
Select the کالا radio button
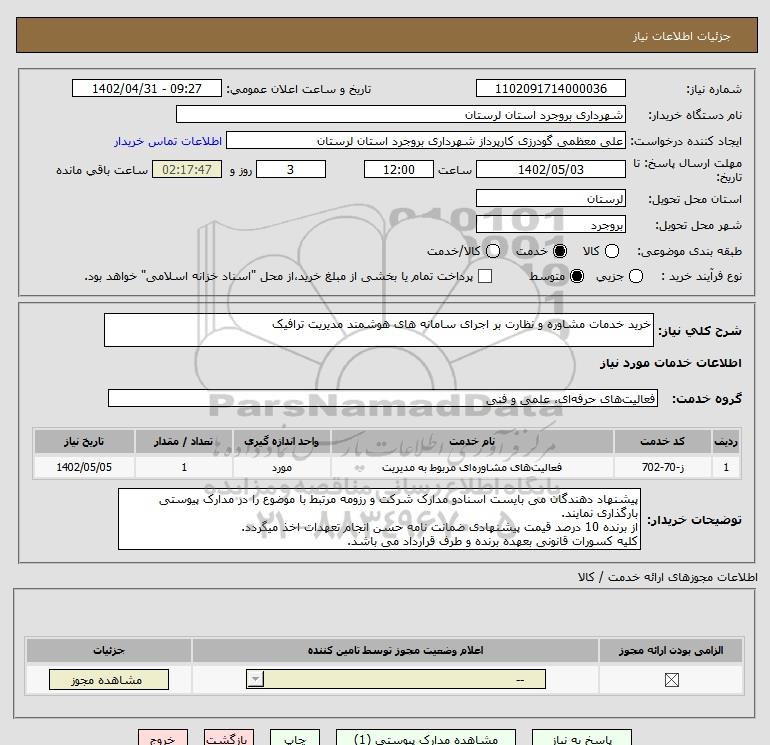(x=611, y=251)
